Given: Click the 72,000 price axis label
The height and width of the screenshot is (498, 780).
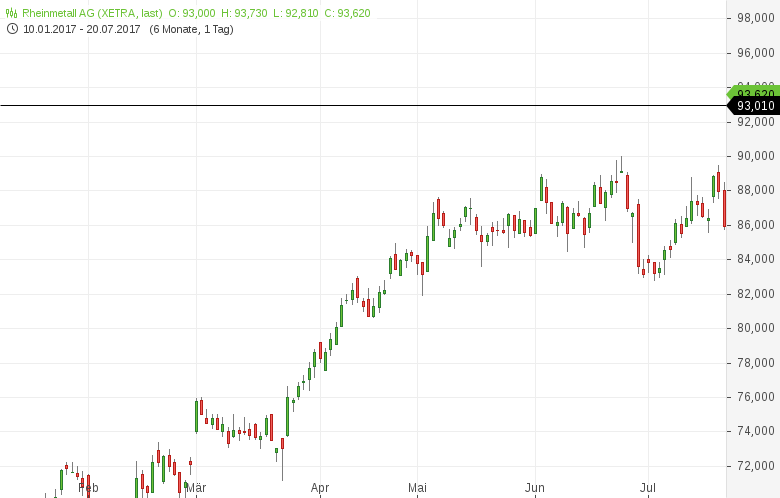Looking at the screenshot, I should click(x=756, y=466).
